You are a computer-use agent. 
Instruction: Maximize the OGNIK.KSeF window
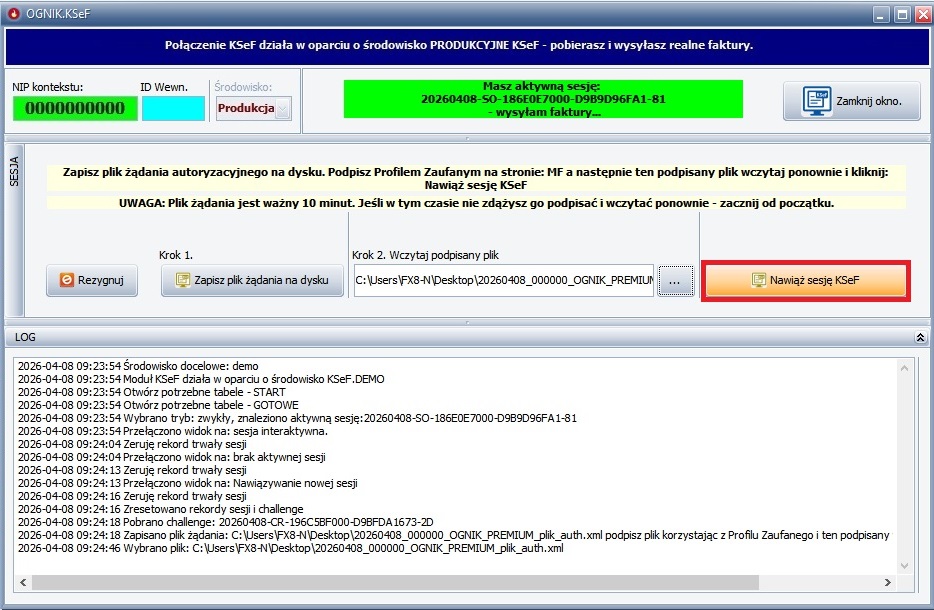tap(901, 14)
